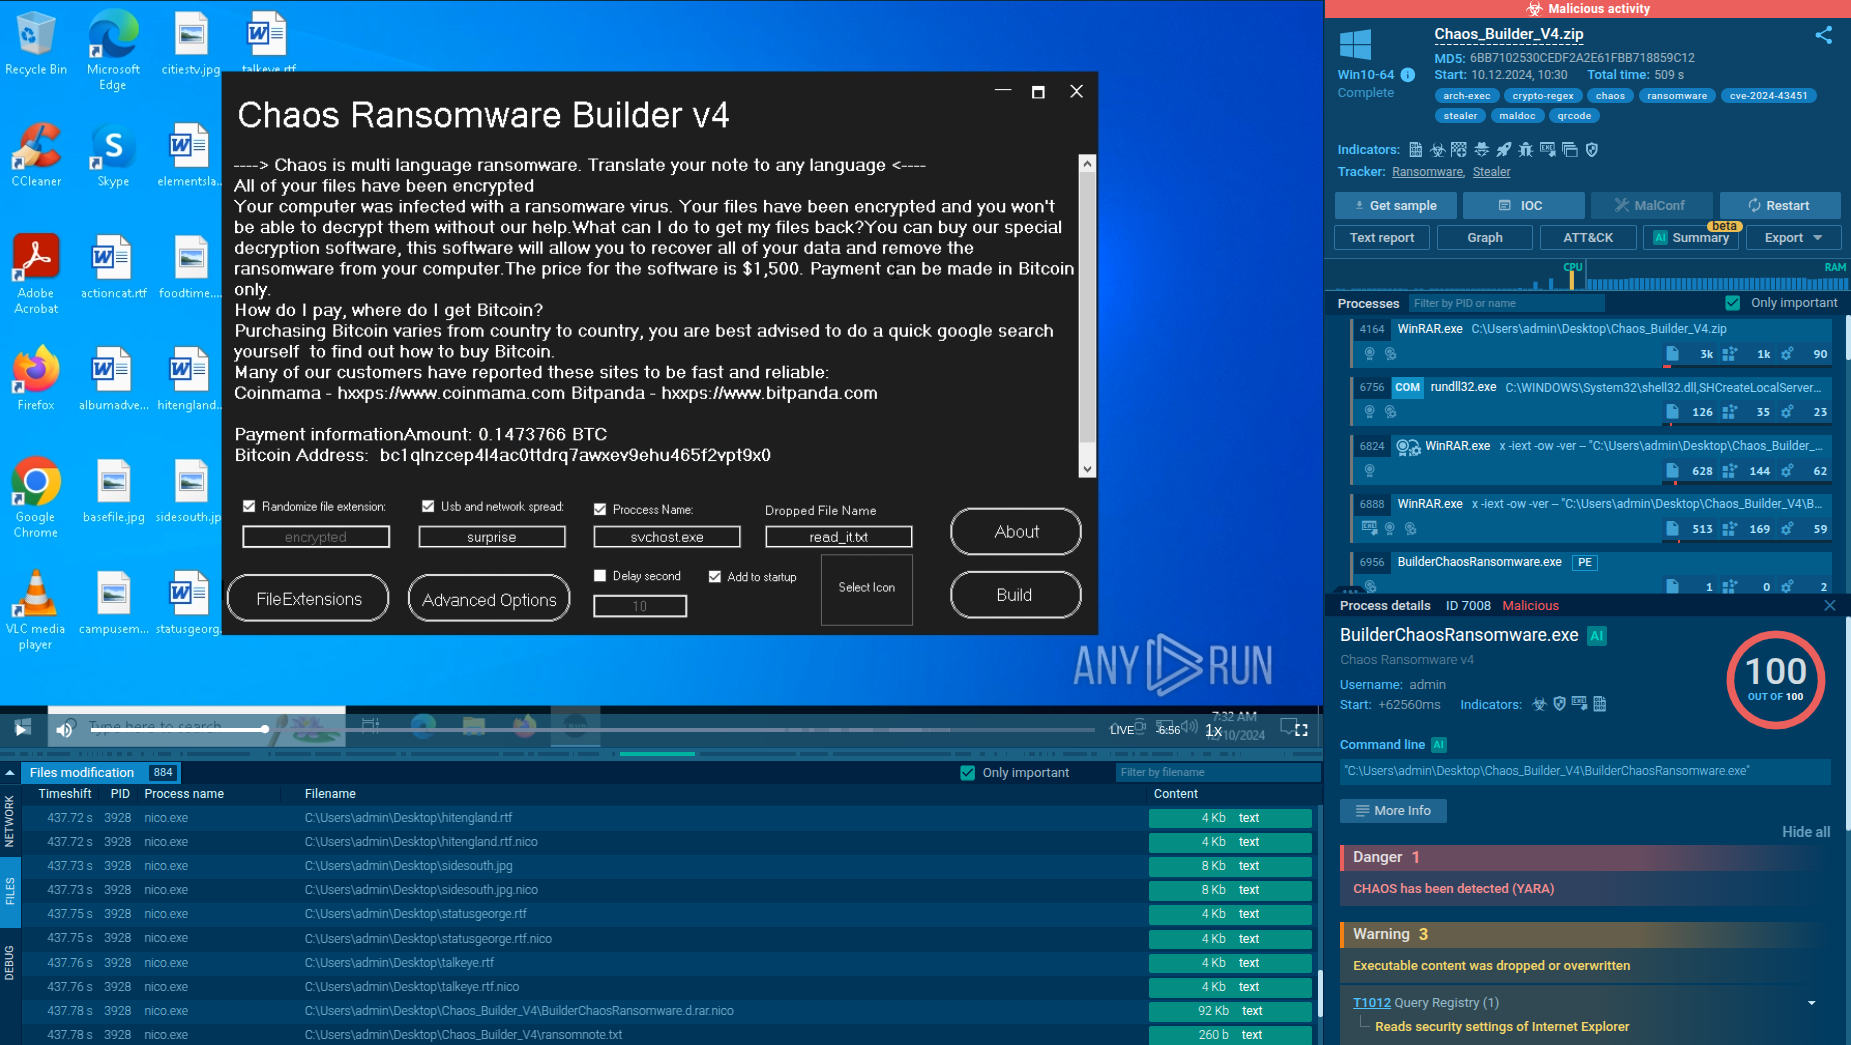
Task: Click the ANY.RUN logo on the desktop view
Action: 1172,664
